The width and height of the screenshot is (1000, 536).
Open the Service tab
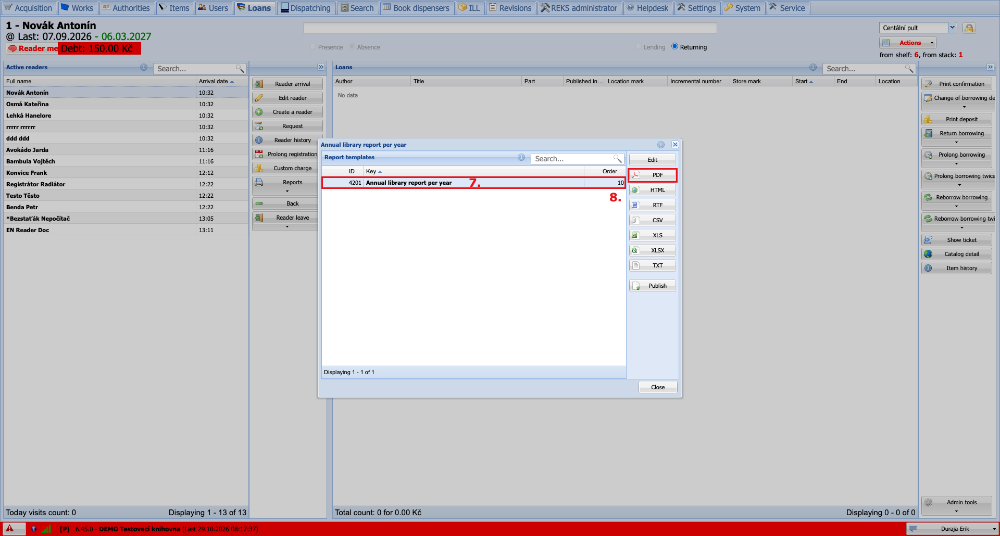coord(788,8)
